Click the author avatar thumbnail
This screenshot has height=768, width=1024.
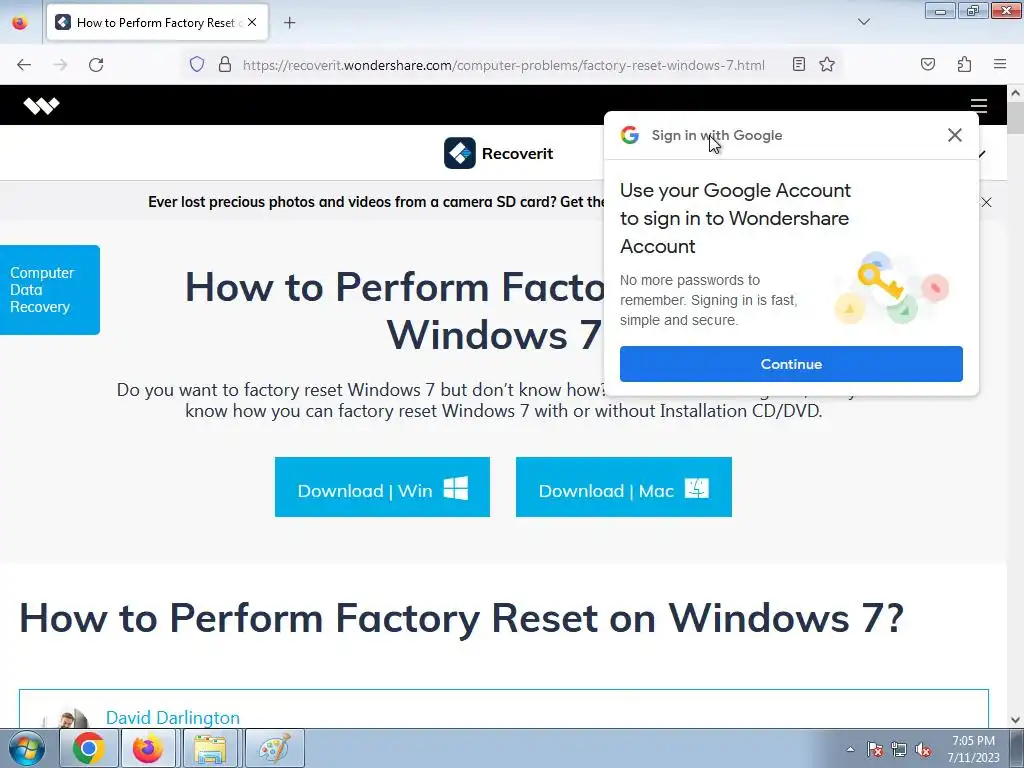click(65, 718)
